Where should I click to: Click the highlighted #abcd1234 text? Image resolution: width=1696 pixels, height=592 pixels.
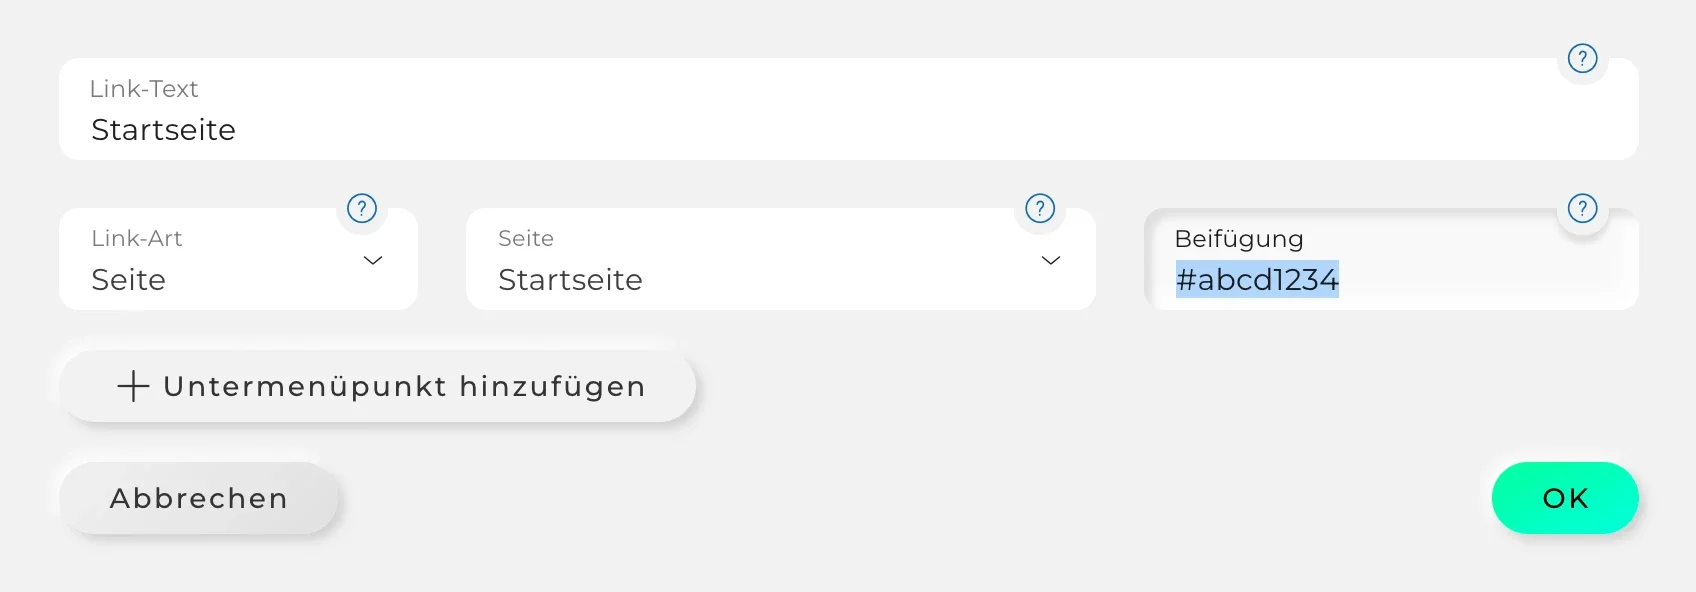pos(1257,279)
